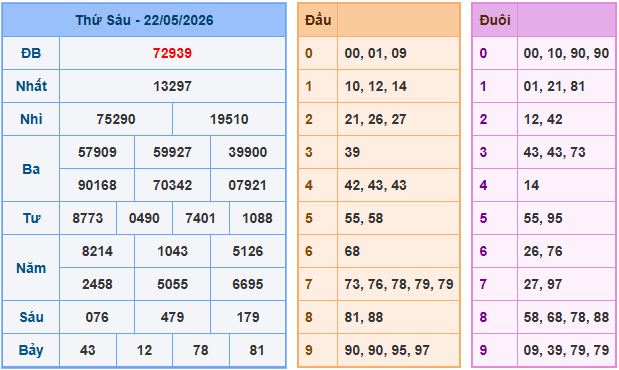Screen dimensions: 619x370
Task: Select Đuôi row '58, 68, 78, 88'
Action: tap(566, 317)
